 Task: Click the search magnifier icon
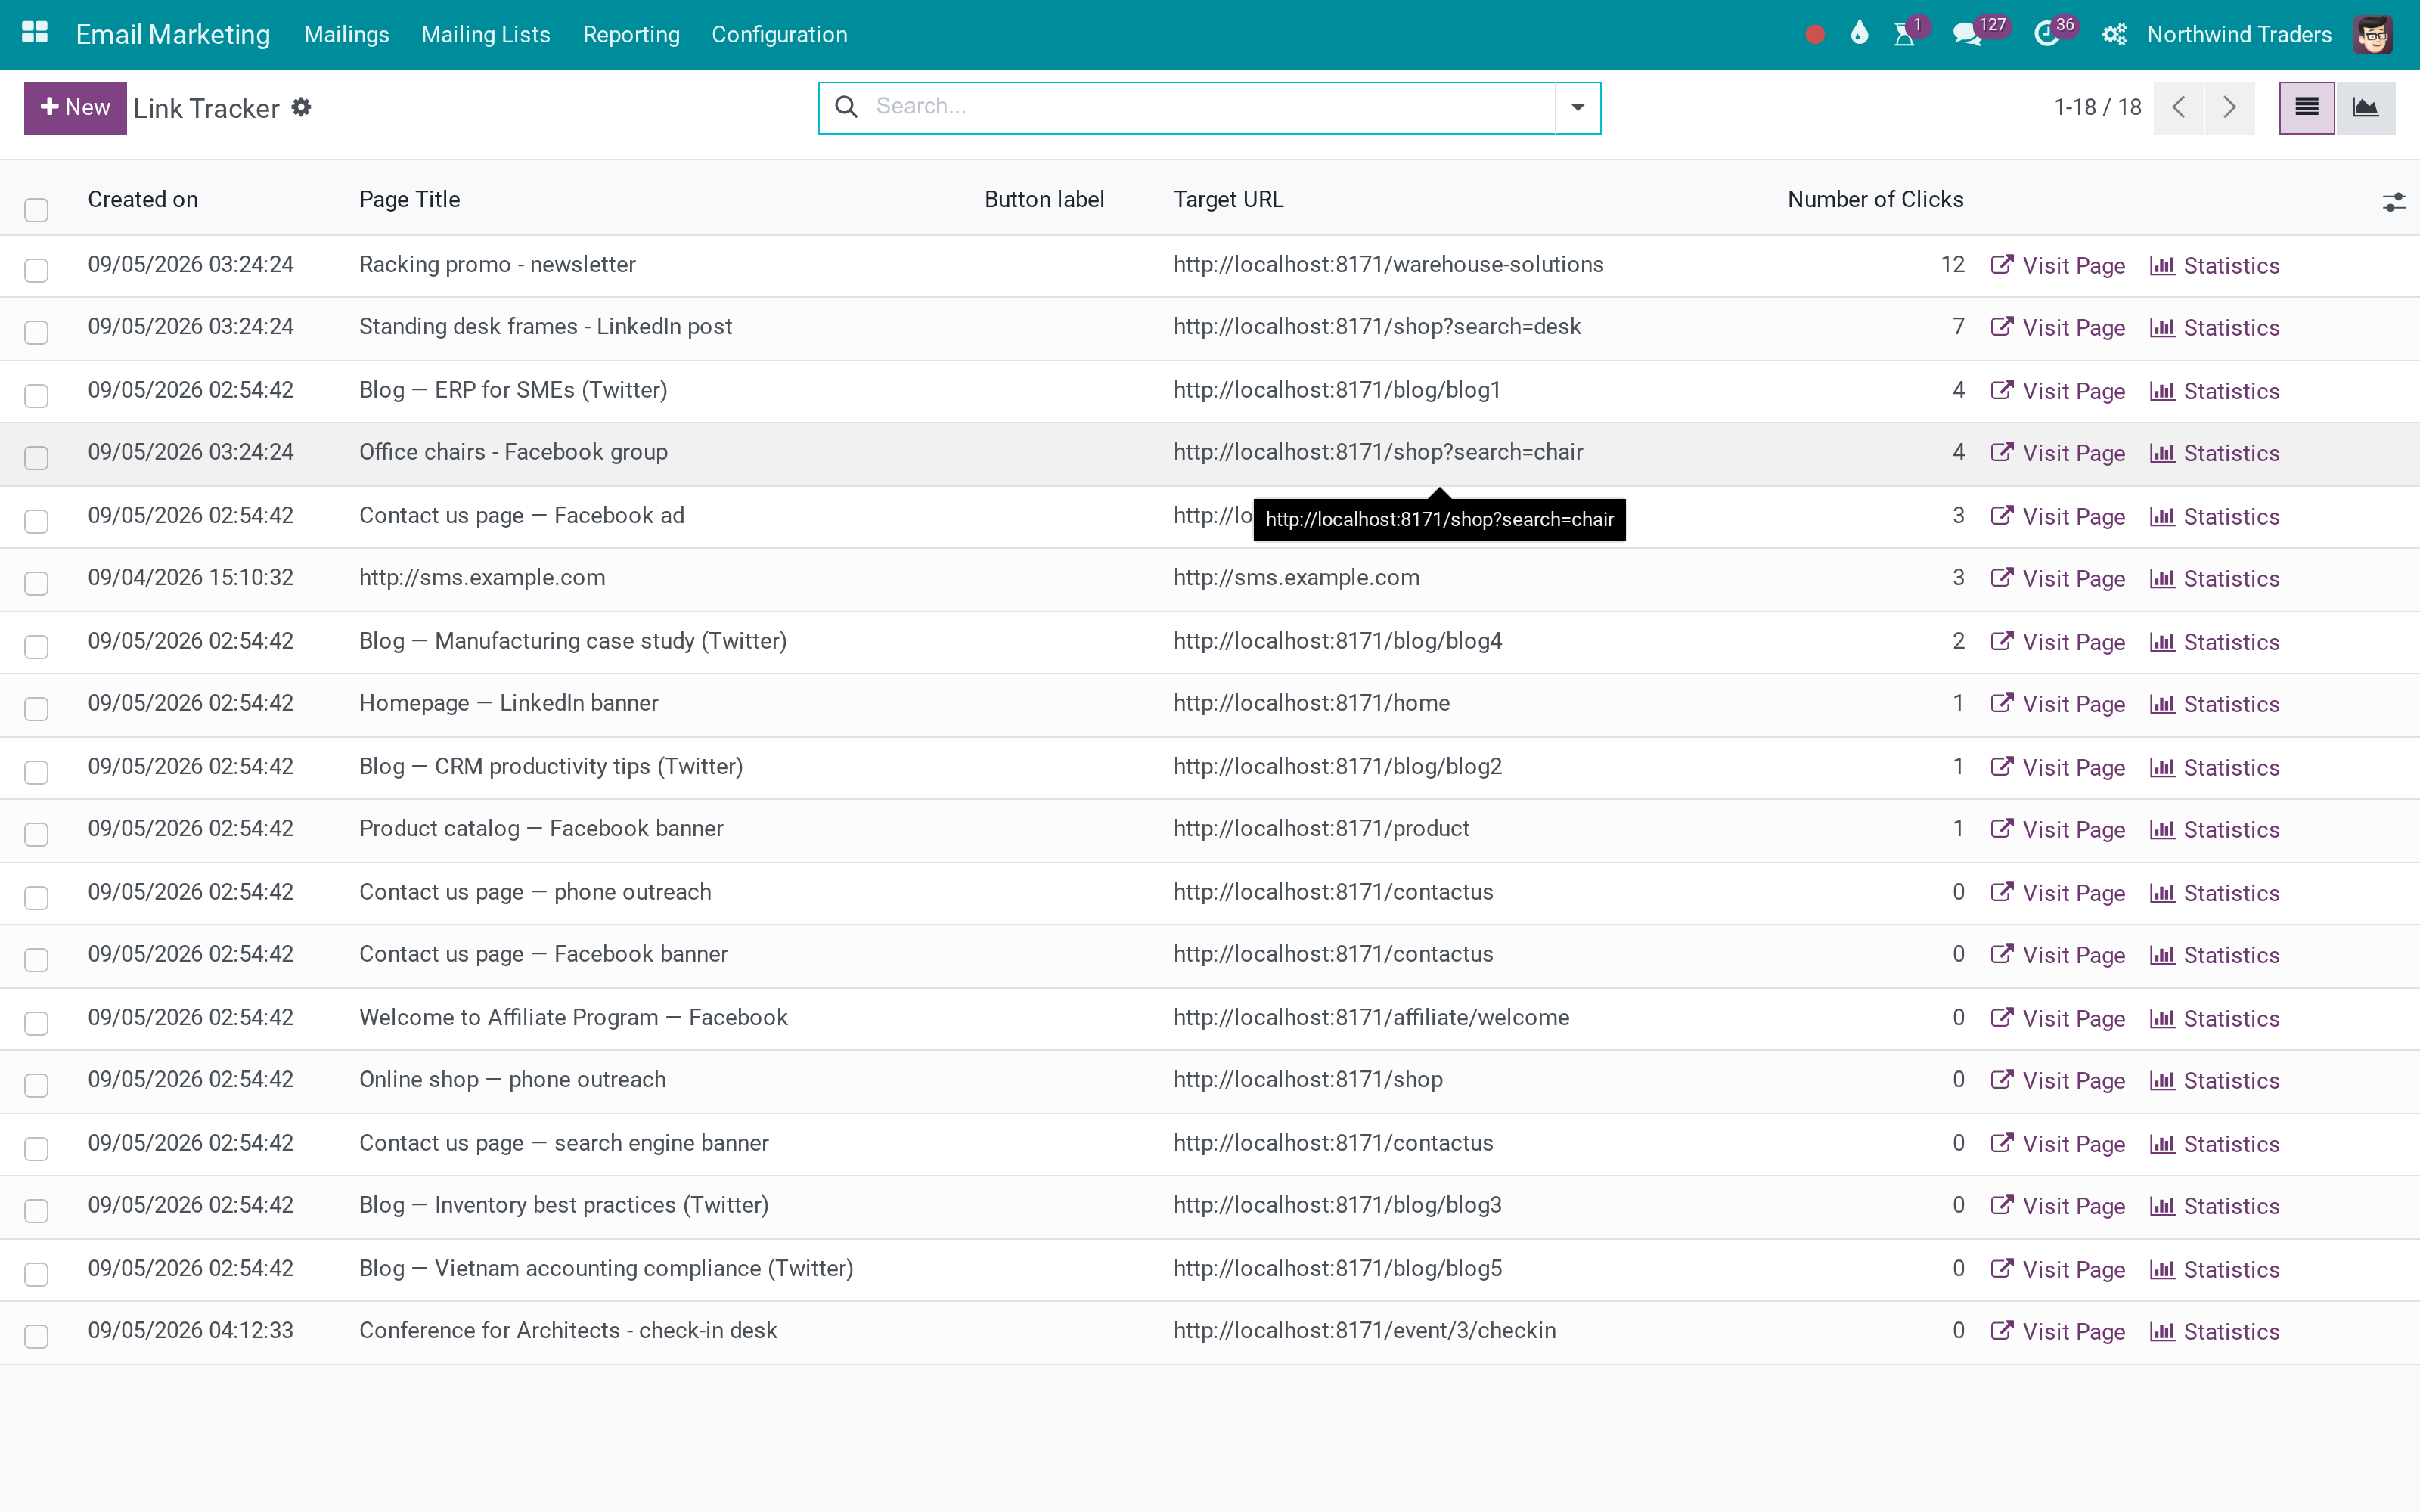tap(846, 107)
